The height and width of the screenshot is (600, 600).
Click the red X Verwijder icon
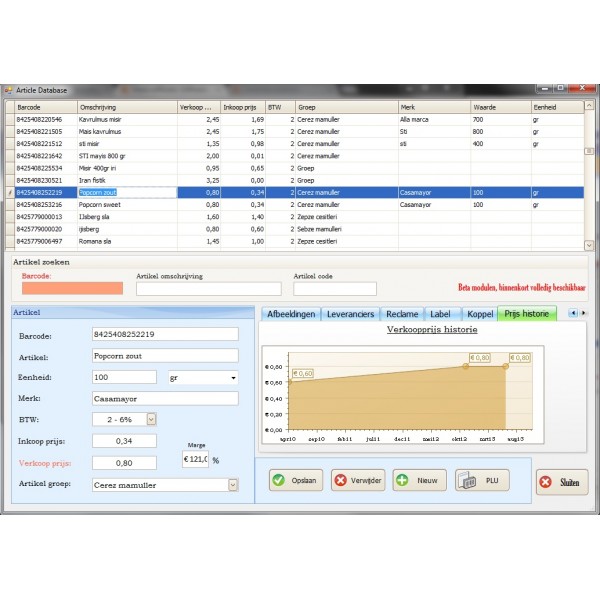point(339,481)
